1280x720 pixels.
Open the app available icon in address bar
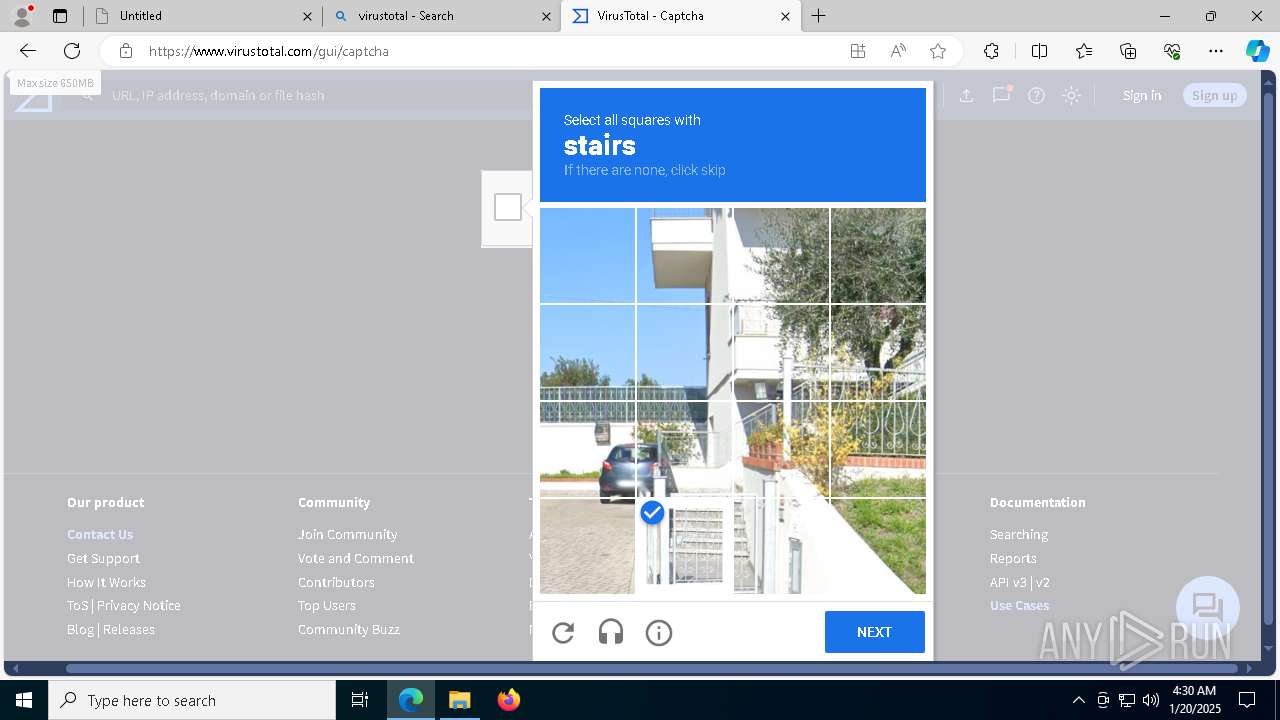point(858,51)
